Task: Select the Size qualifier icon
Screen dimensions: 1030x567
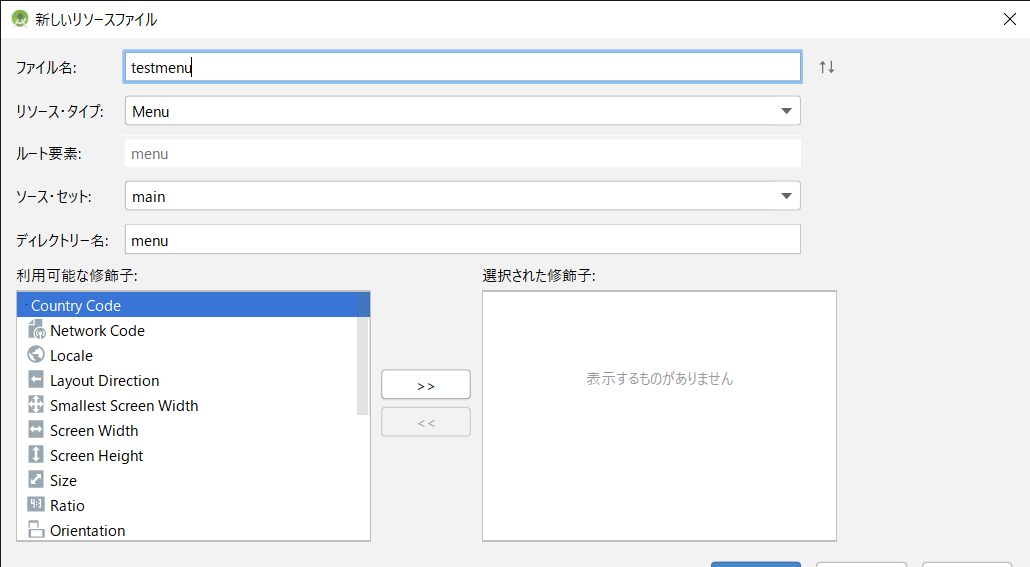Action: (x=36, y=480)
